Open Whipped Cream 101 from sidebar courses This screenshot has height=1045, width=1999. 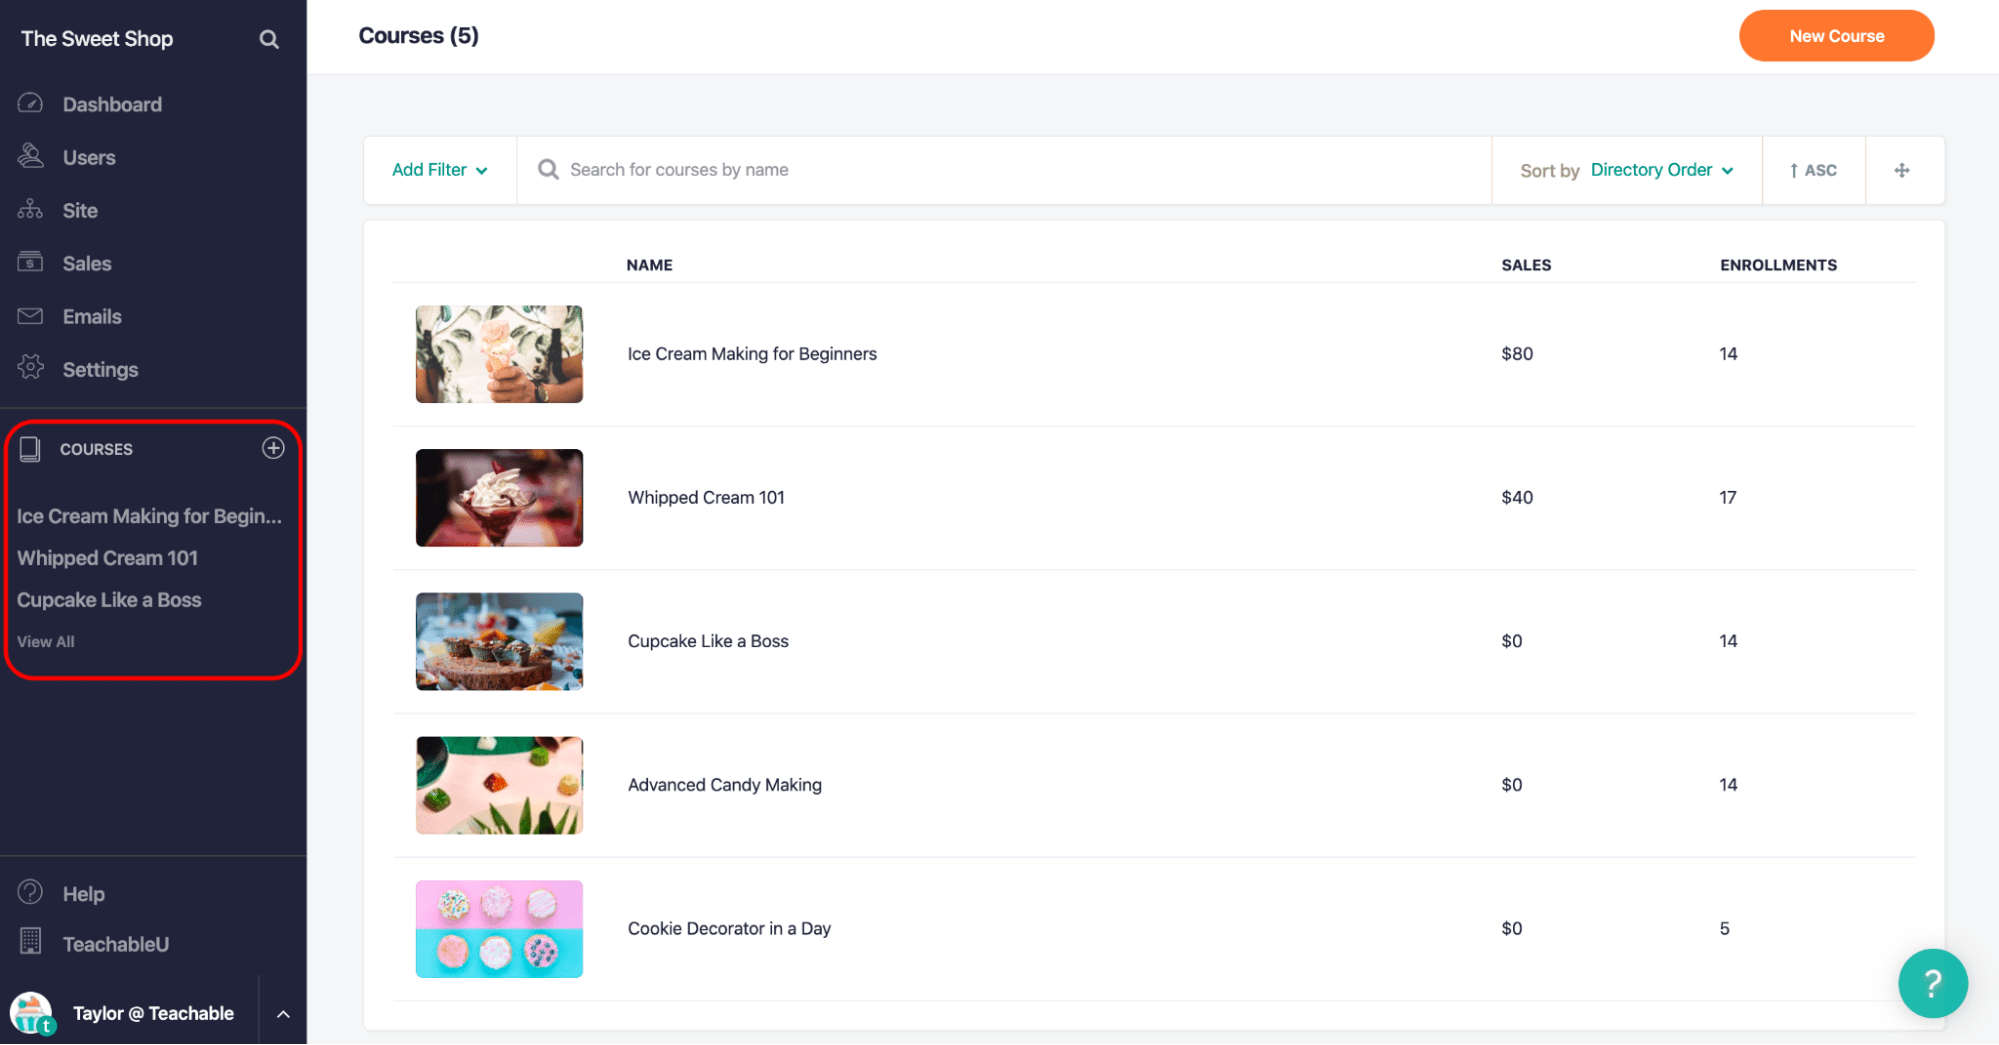point(107,558)
